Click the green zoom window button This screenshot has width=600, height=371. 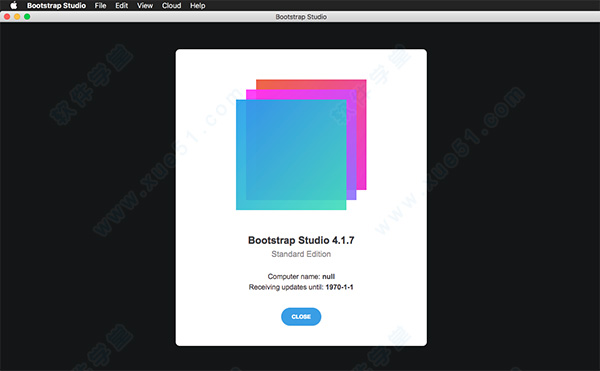(x=27, y=16)
